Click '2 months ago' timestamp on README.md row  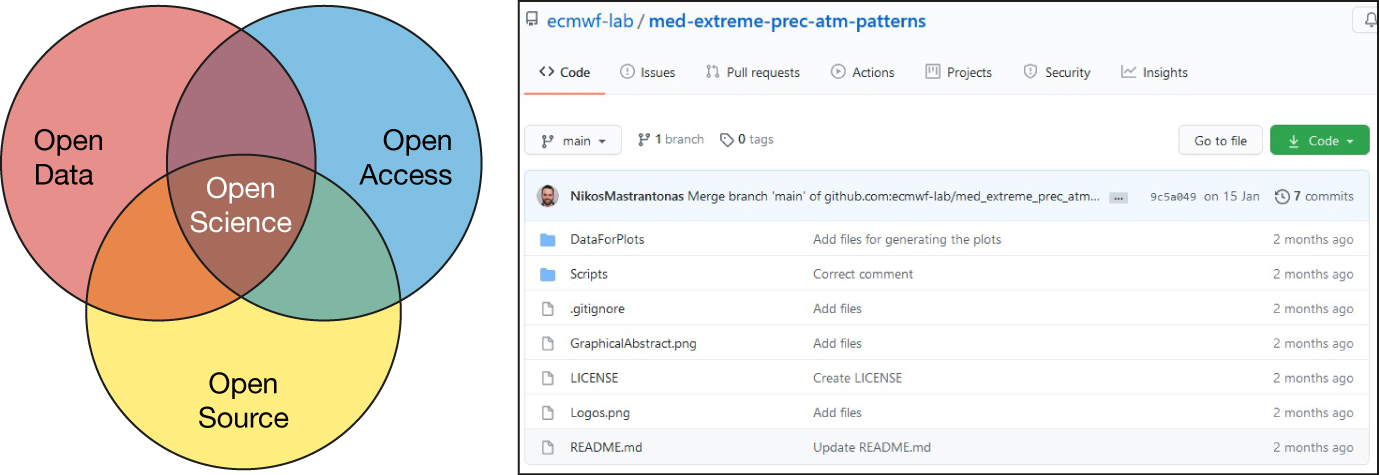click(x=1313, y=447)
